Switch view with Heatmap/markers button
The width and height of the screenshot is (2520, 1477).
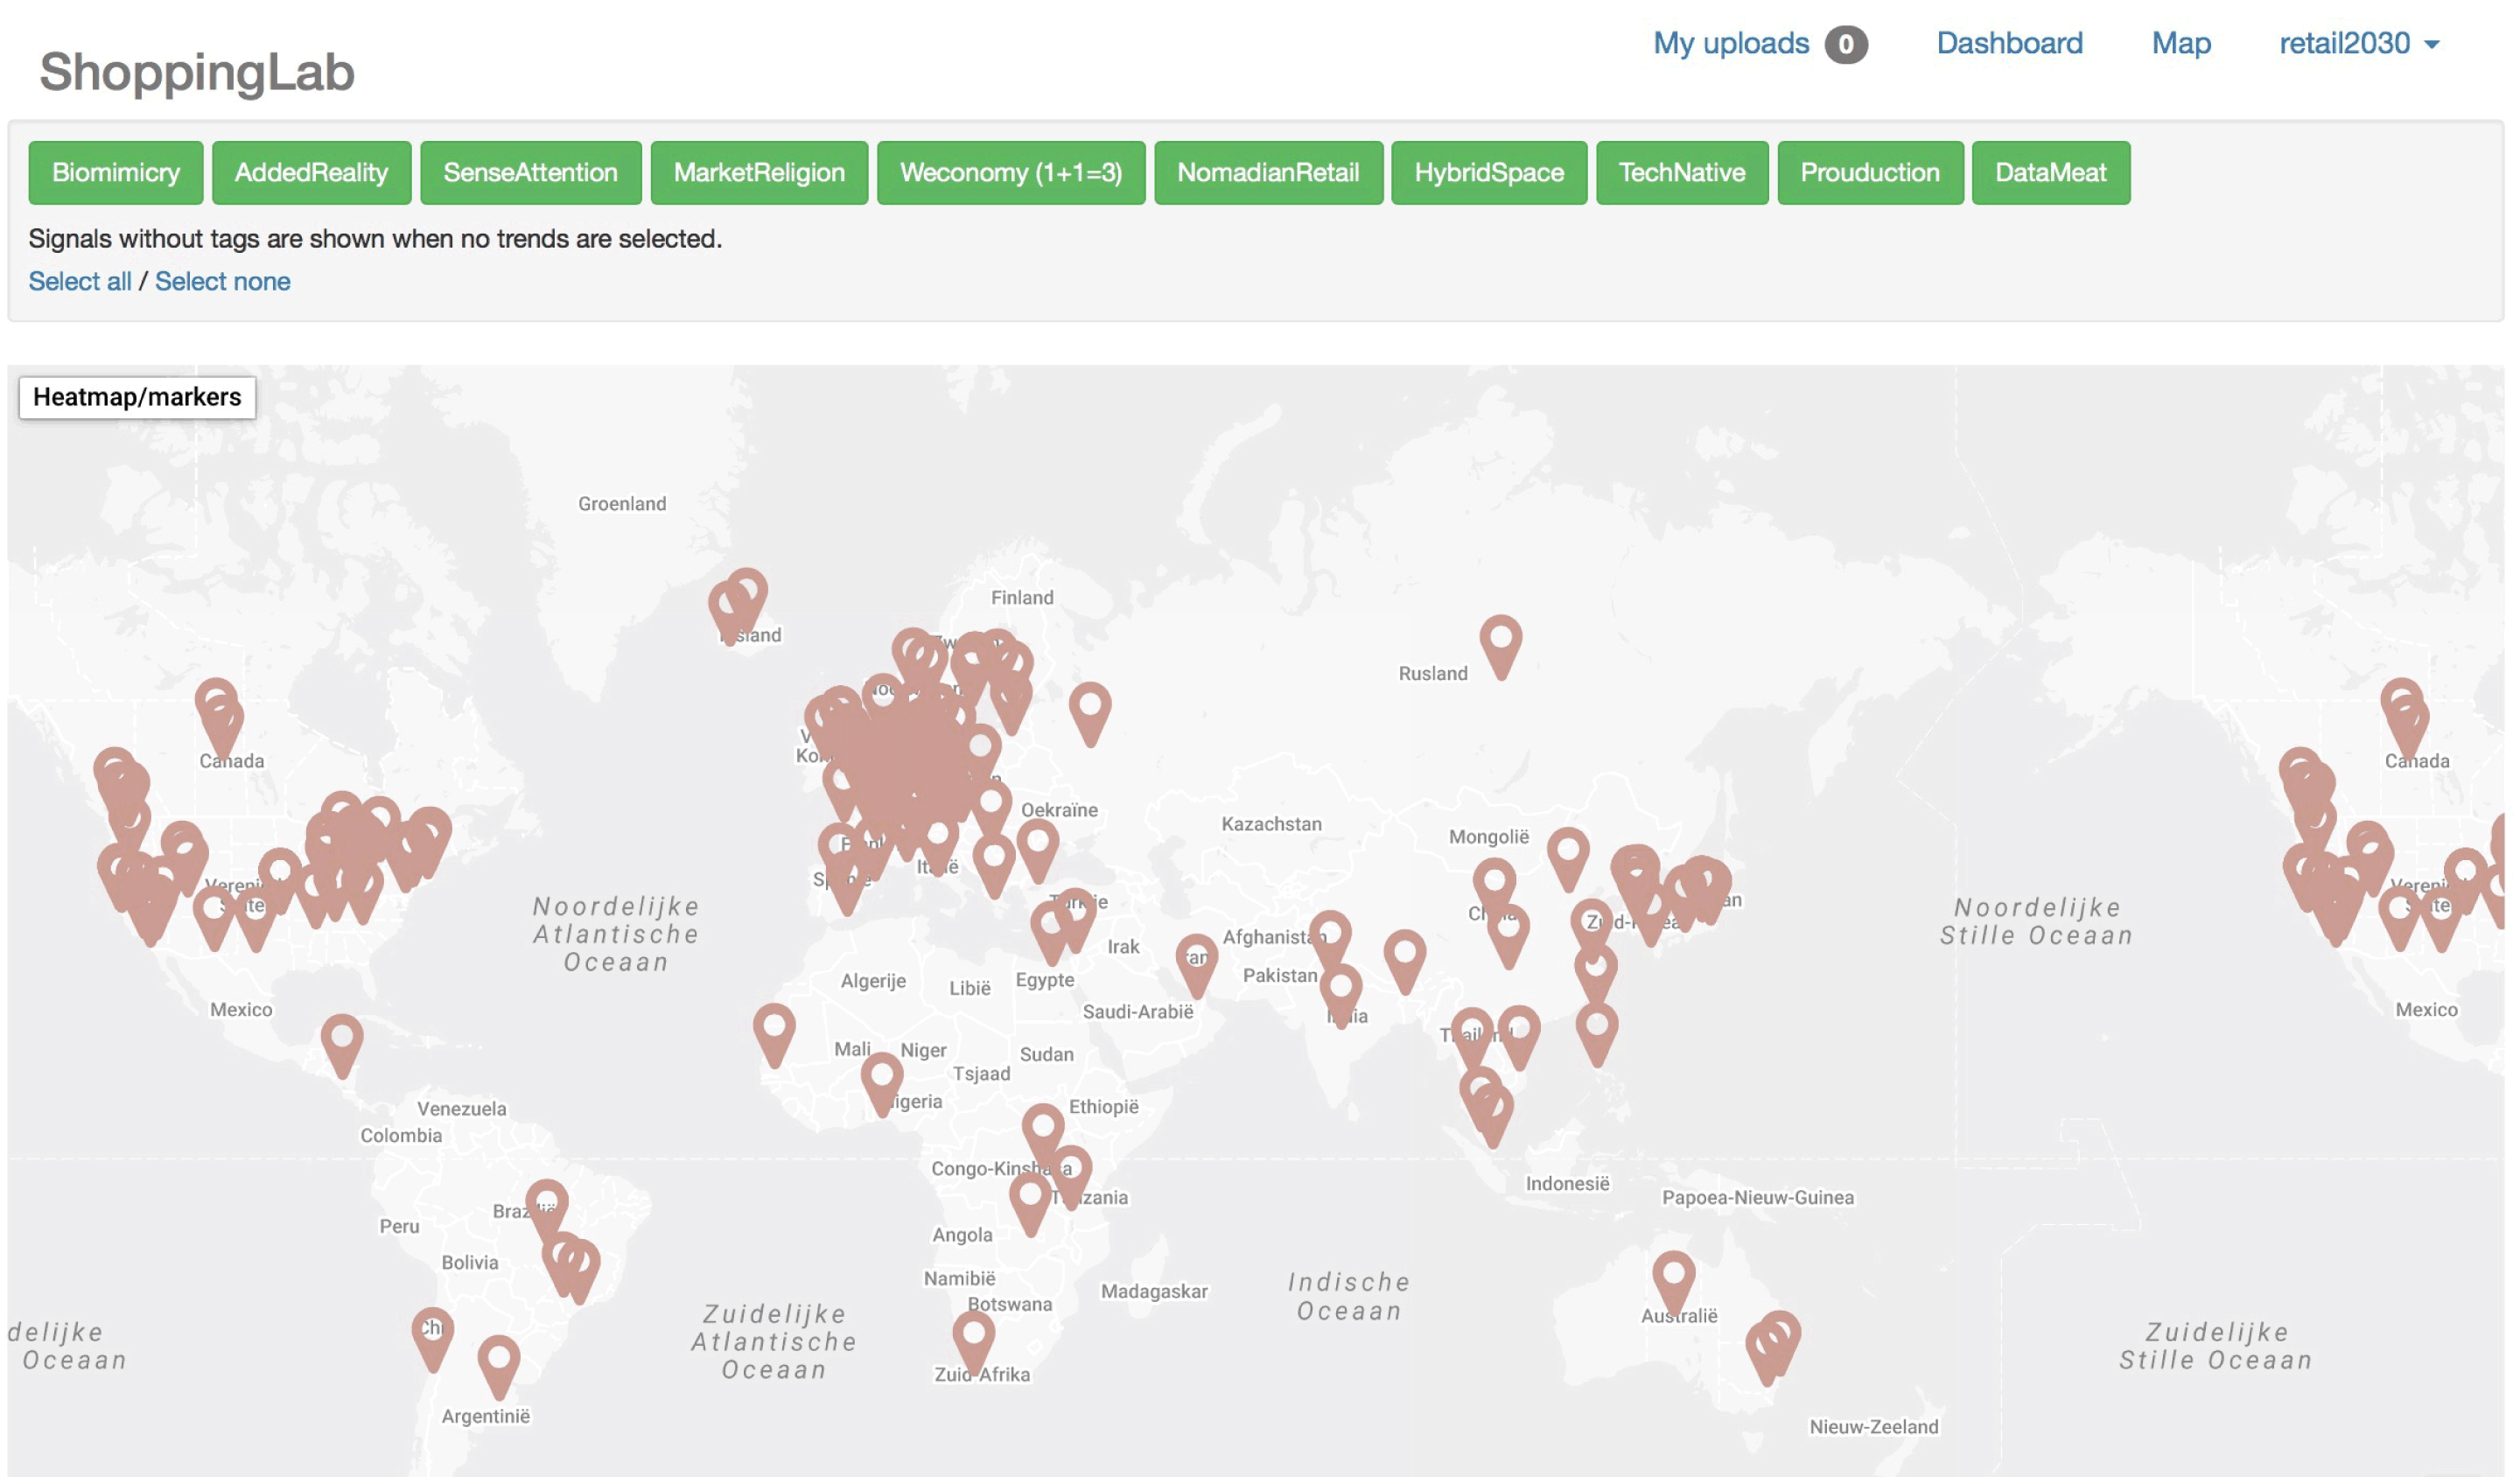tap(137, 397)
